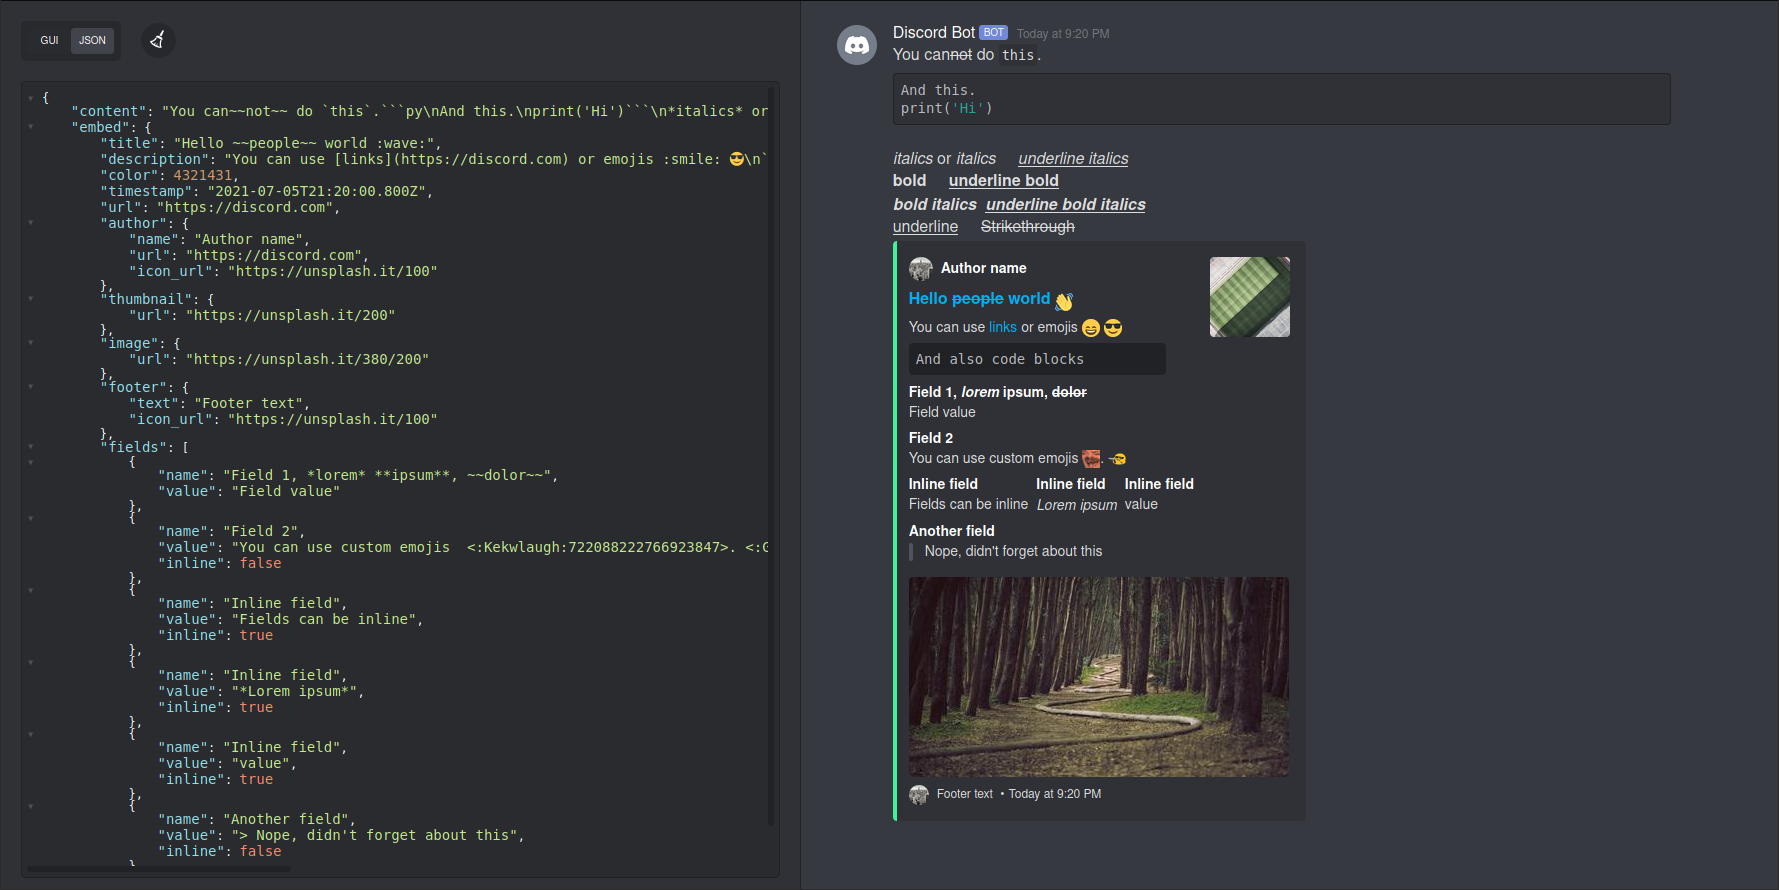Click the 'Fields can be inline' field value
Screen dimensions: 1779x890
click(968, 504)
